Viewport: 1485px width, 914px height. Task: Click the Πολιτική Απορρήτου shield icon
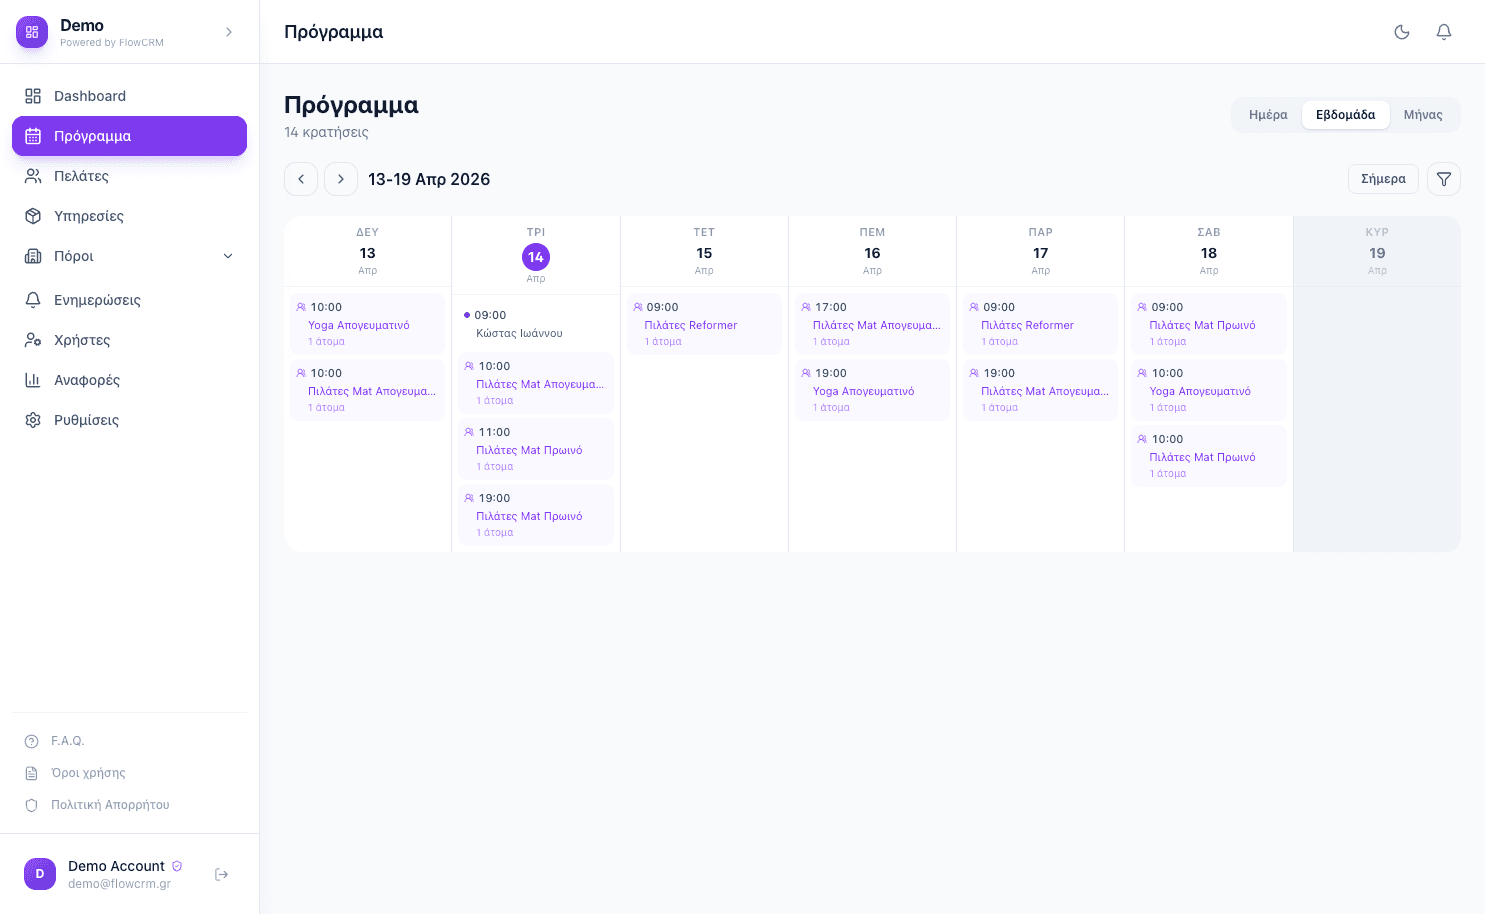point(31,805)
